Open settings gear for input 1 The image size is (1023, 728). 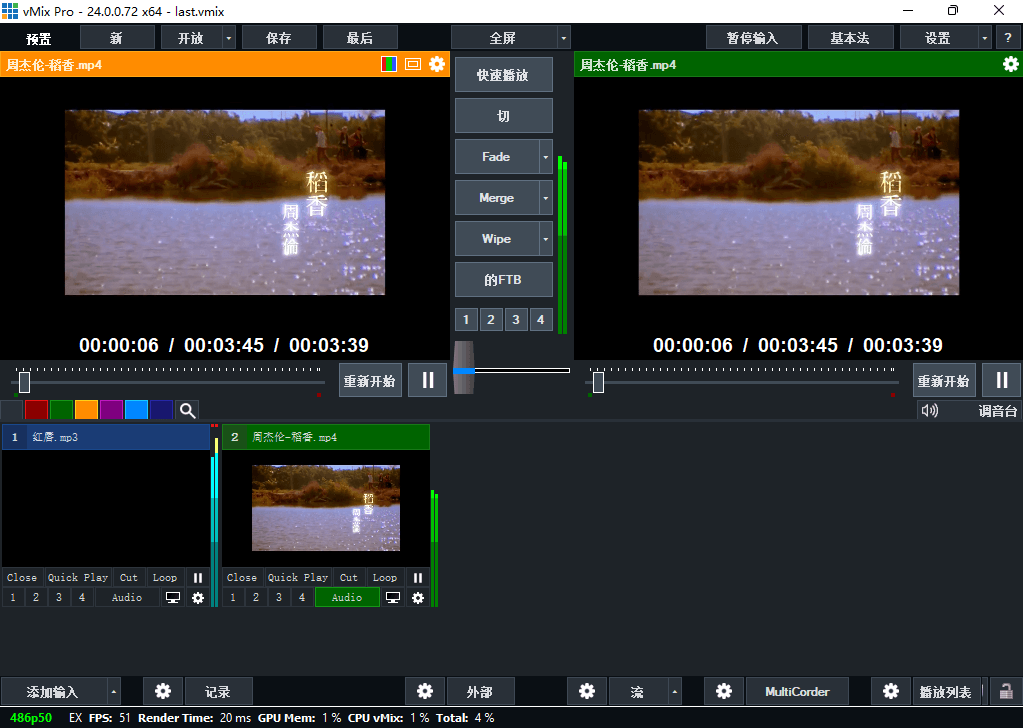coord(198,598)
